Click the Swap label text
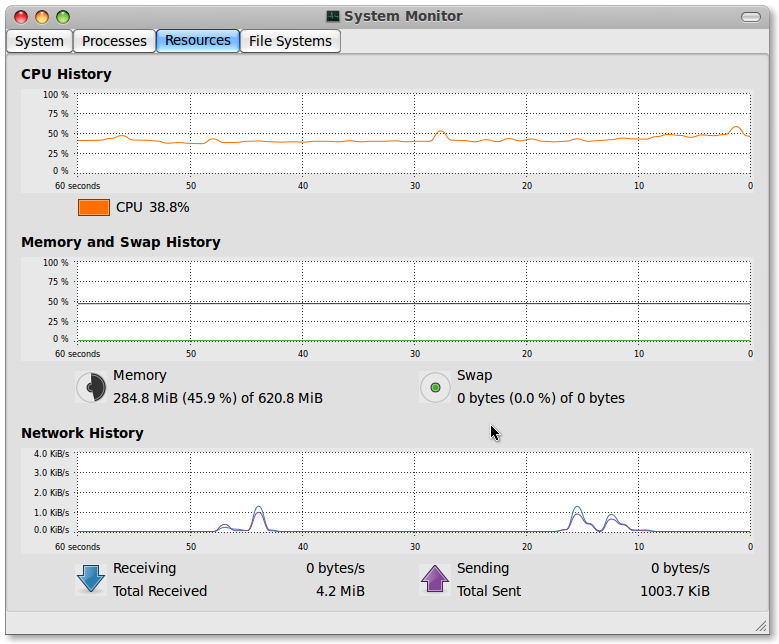Viewport: 779px width, 644px height. point(474,375)
